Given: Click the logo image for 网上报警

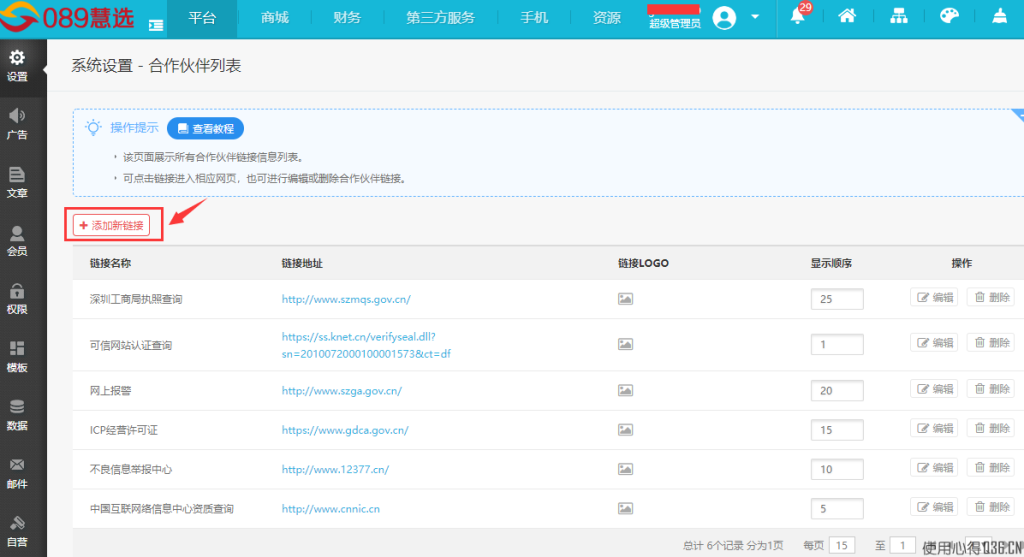Looking at the screenshot, I should (x=626, y=390).
